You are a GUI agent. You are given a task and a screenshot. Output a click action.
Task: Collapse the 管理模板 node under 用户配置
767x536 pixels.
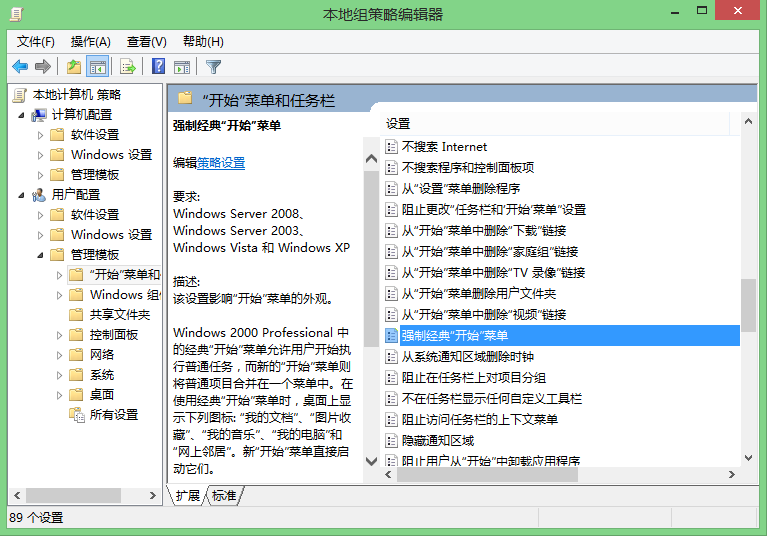[41, 255]
